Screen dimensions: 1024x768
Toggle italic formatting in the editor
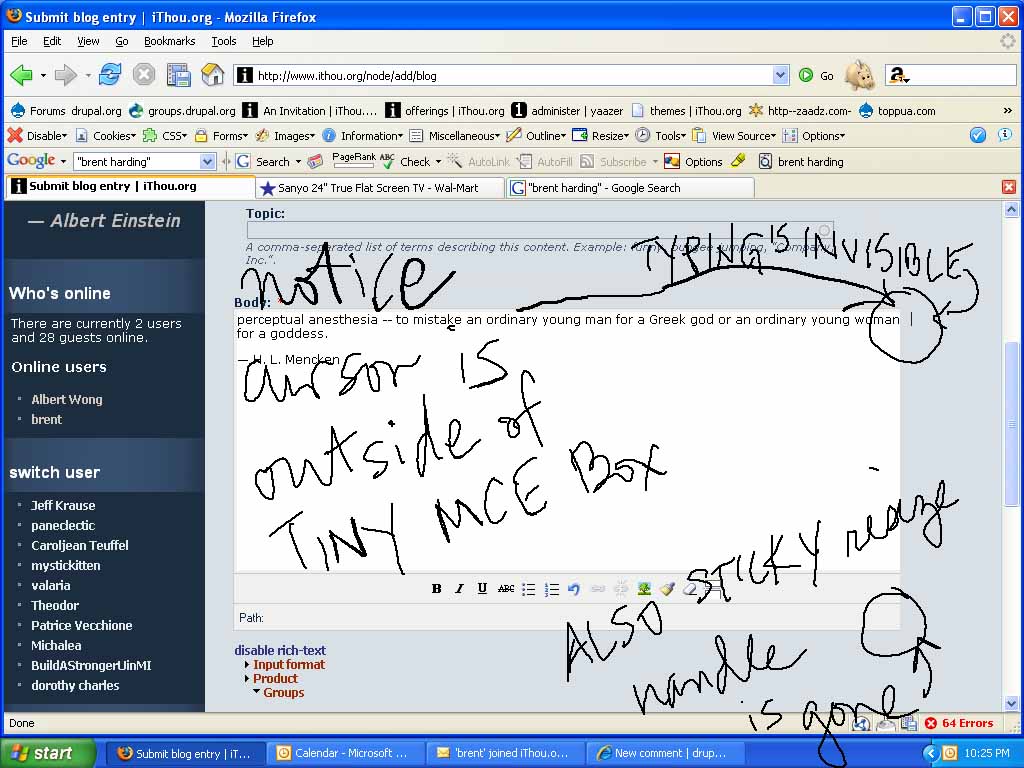click(x=459, y=589)
